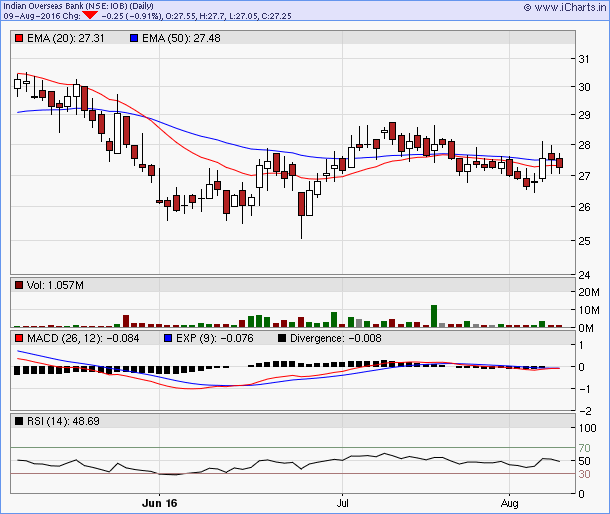This screenshot has width=610, height=514.
Task: Click the last candlestick on the price chart
Action: [559, 163]
